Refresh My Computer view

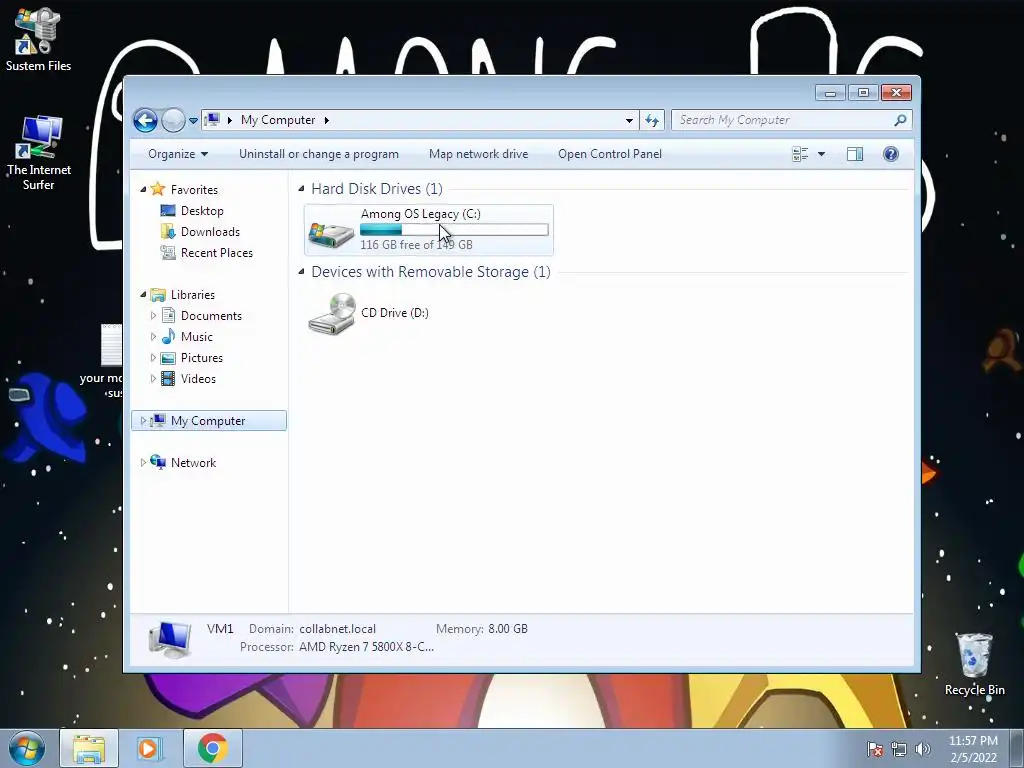tap(652, 120)
